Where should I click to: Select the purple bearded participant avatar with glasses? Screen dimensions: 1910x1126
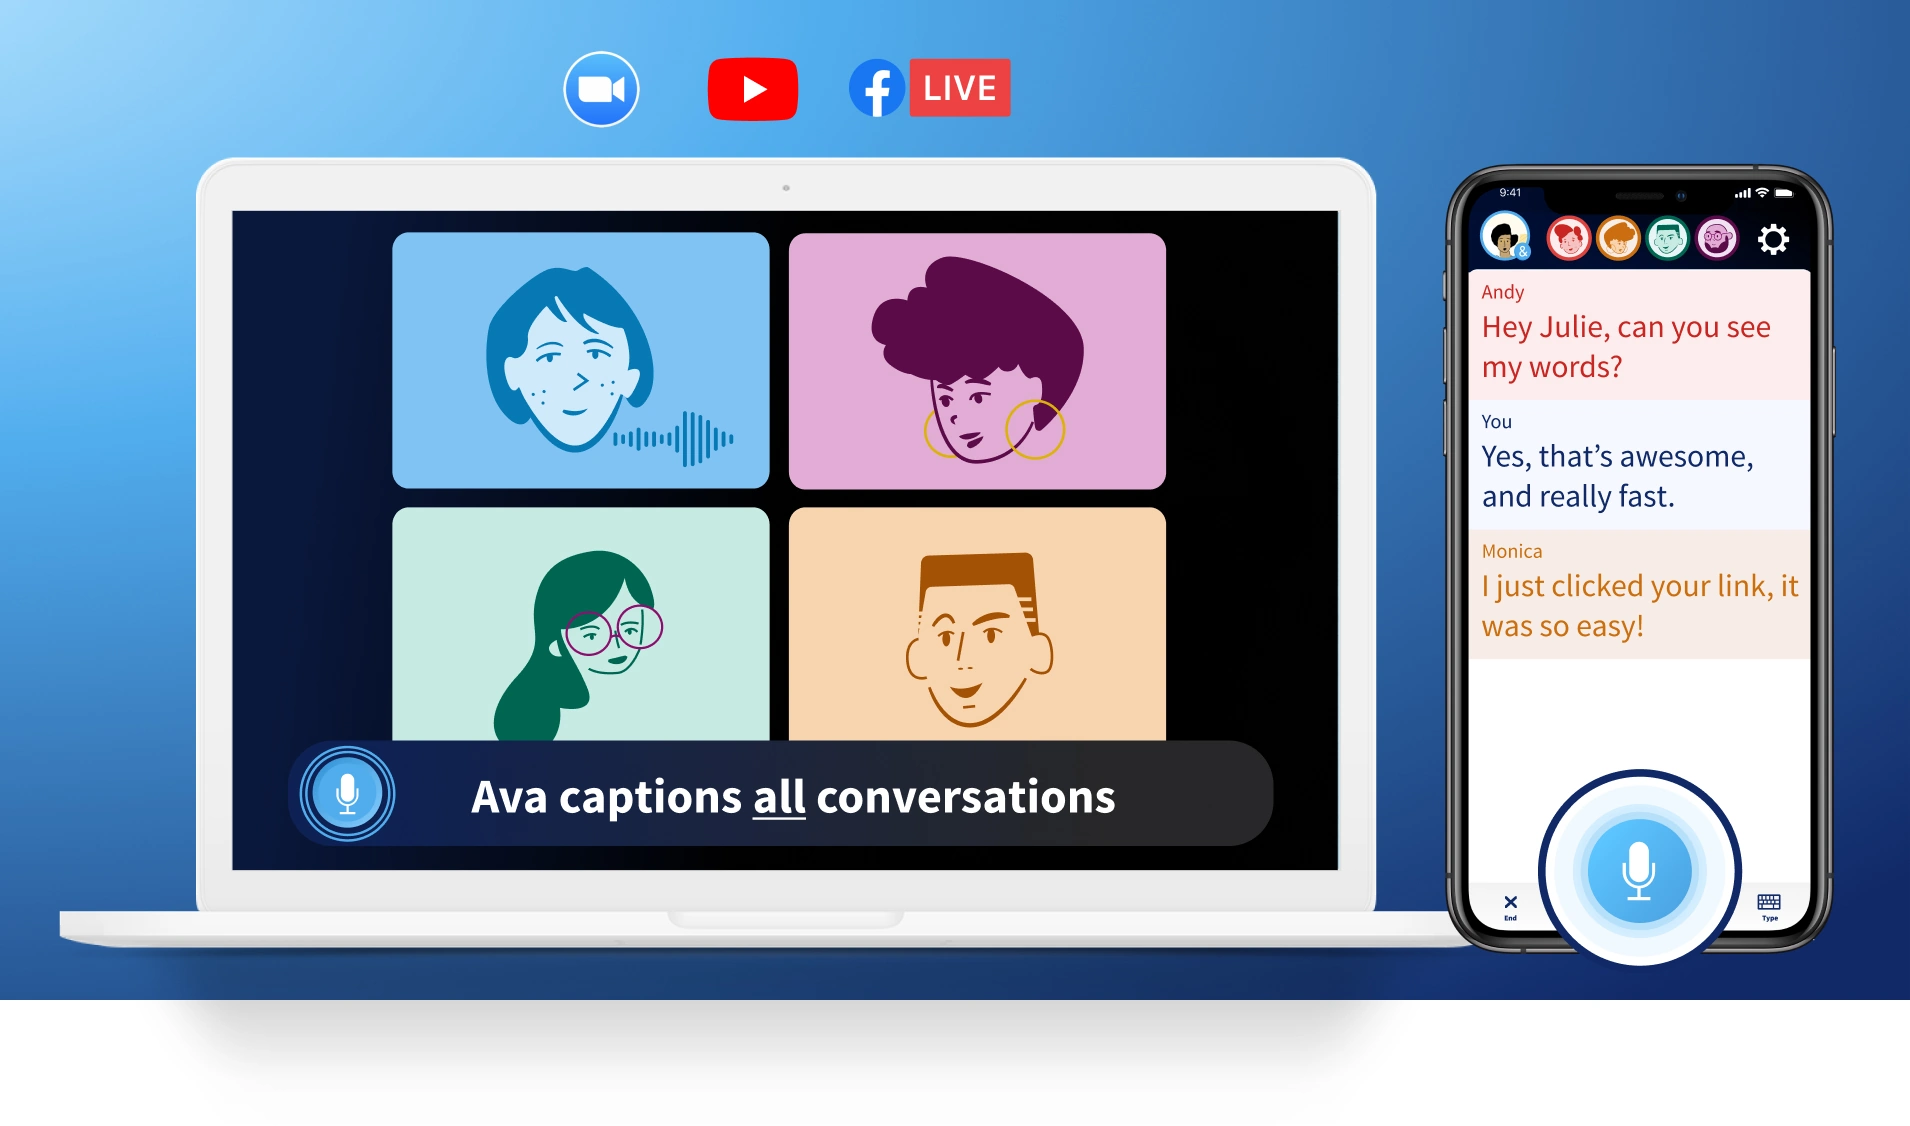click(x=1717, y=239)
